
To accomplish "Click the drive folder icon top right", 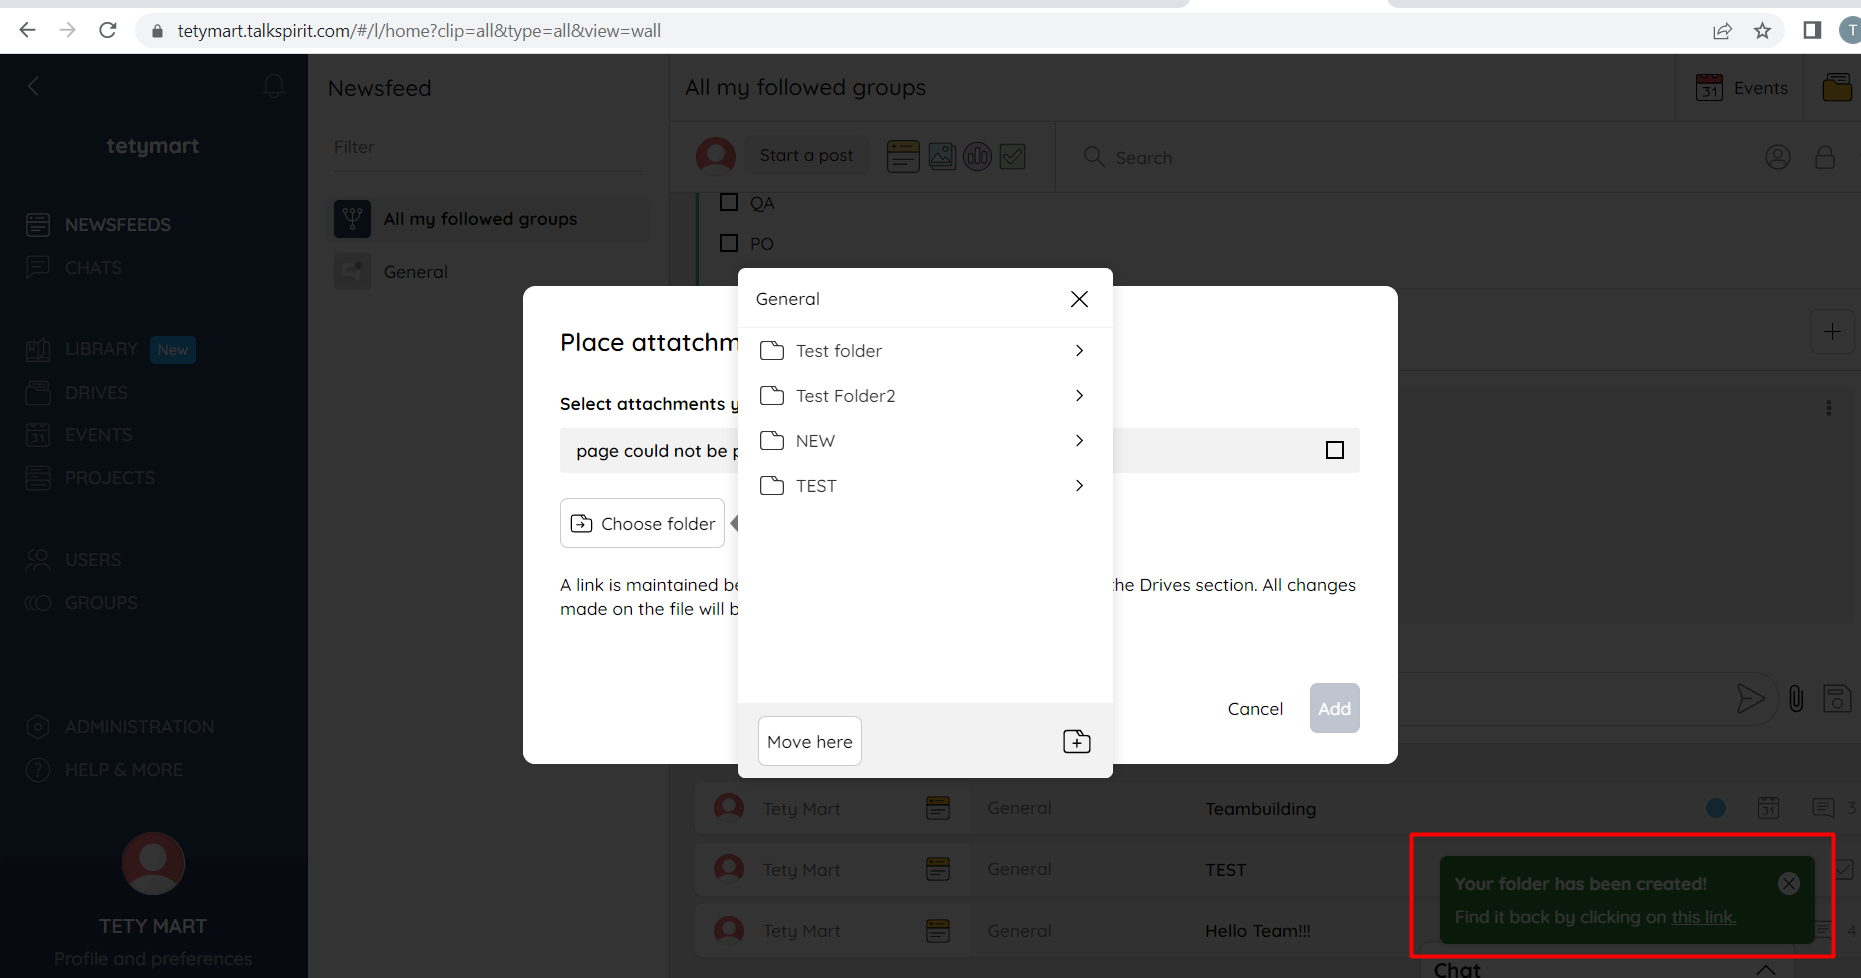I will coord(1837,88).
